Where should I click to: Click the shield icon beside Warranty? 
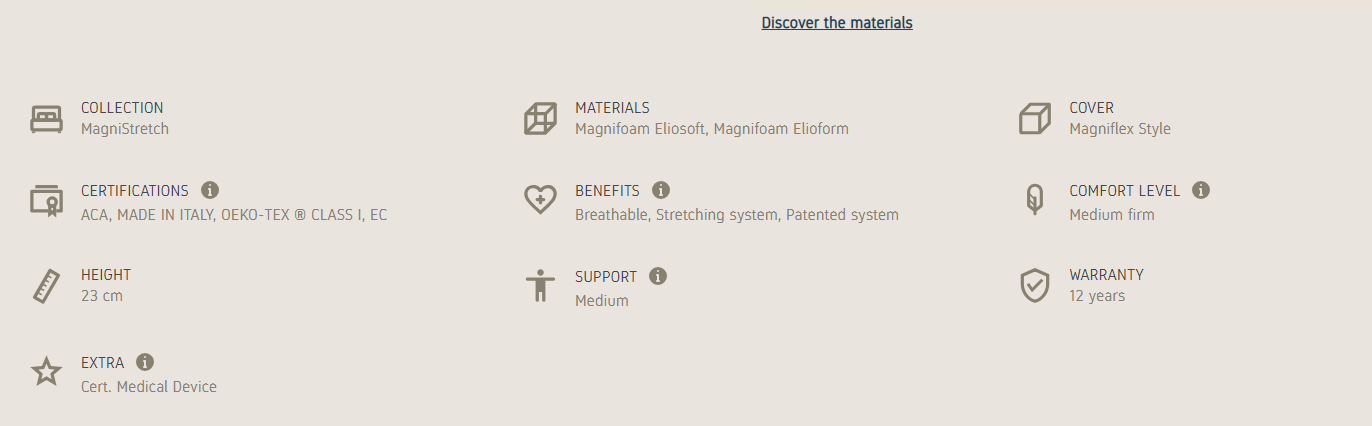tap(1034, 286)
